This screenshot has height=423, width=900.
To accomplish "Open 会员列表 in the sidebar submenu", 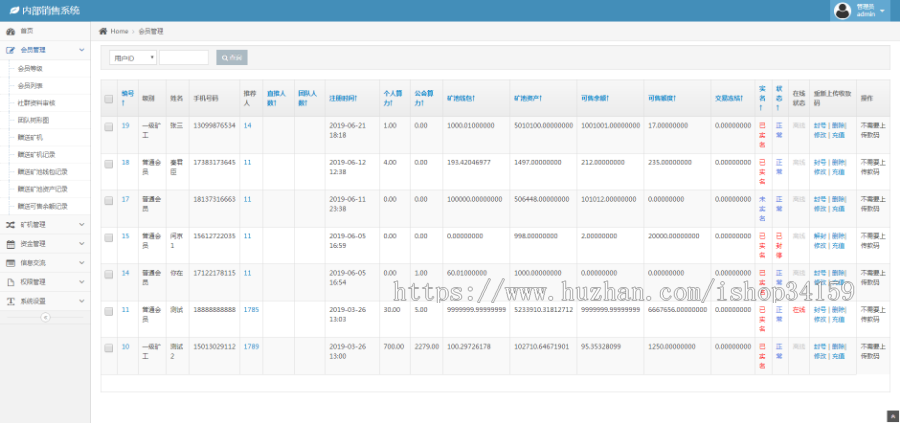I will [x=31, y=85].
